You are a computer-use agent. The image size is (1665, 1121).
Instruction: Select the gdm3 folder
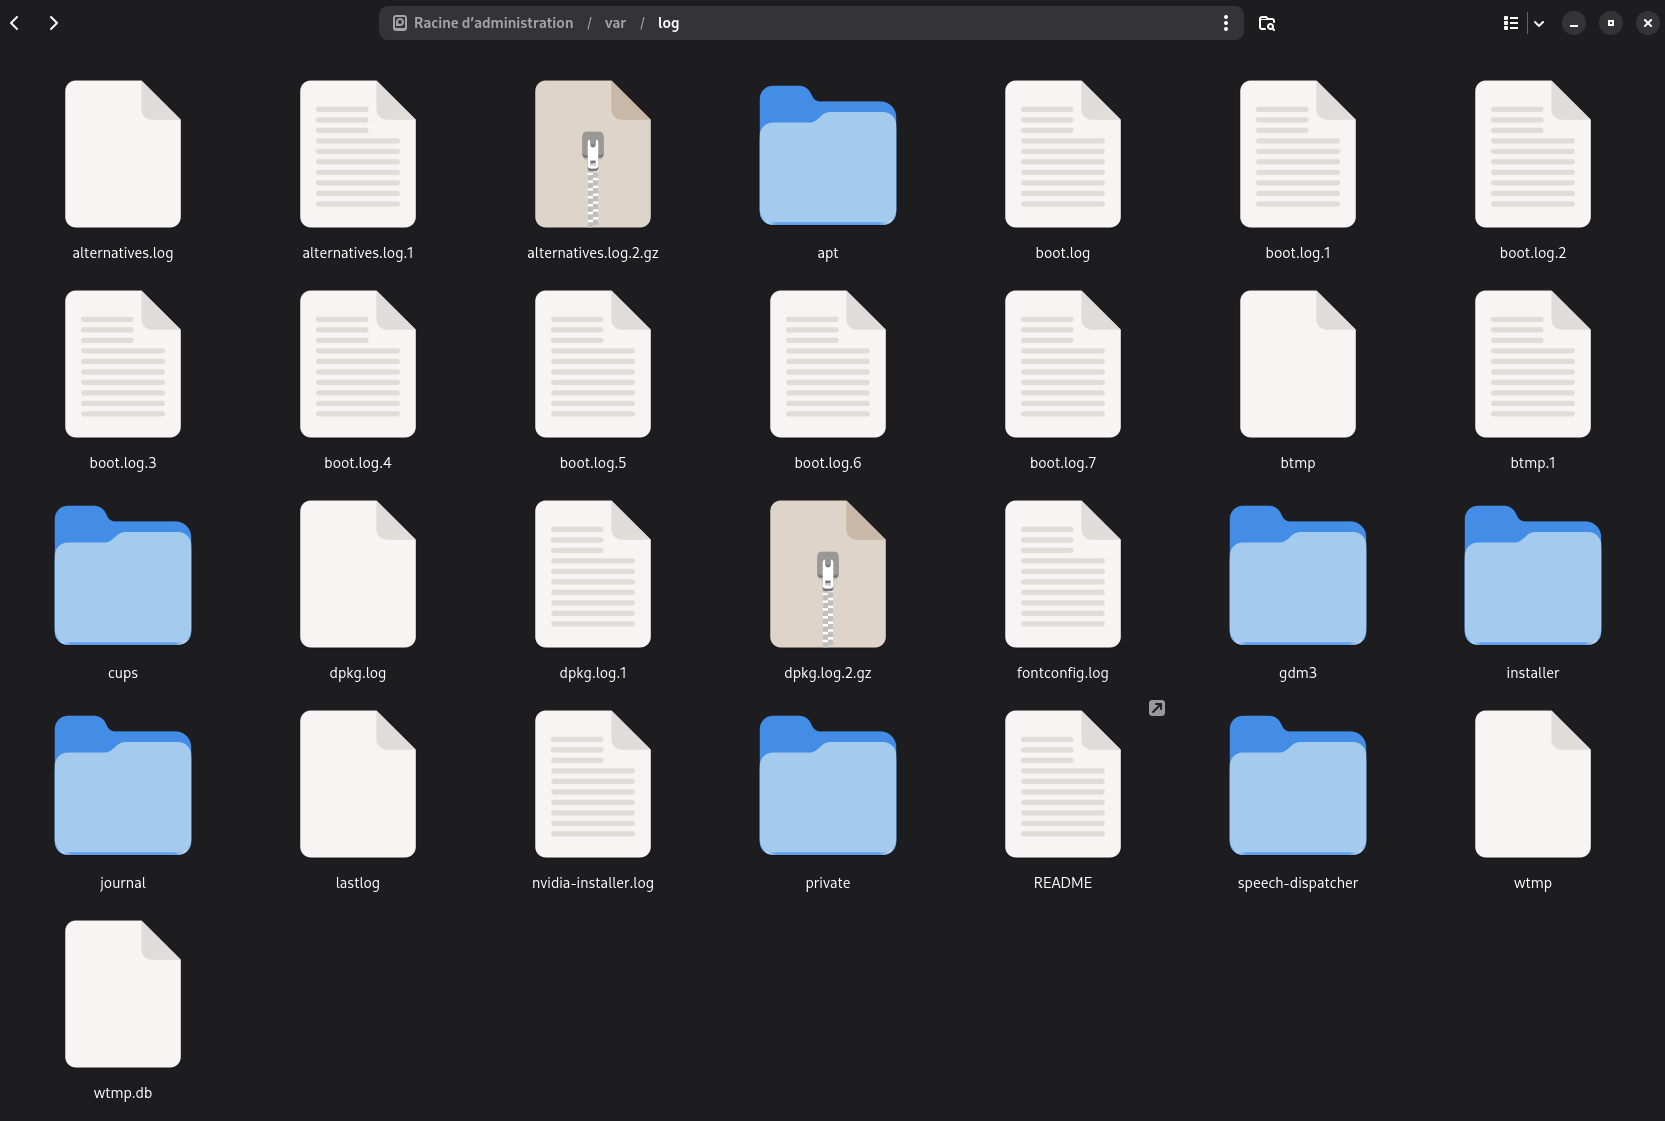[x=1298, y=575]
